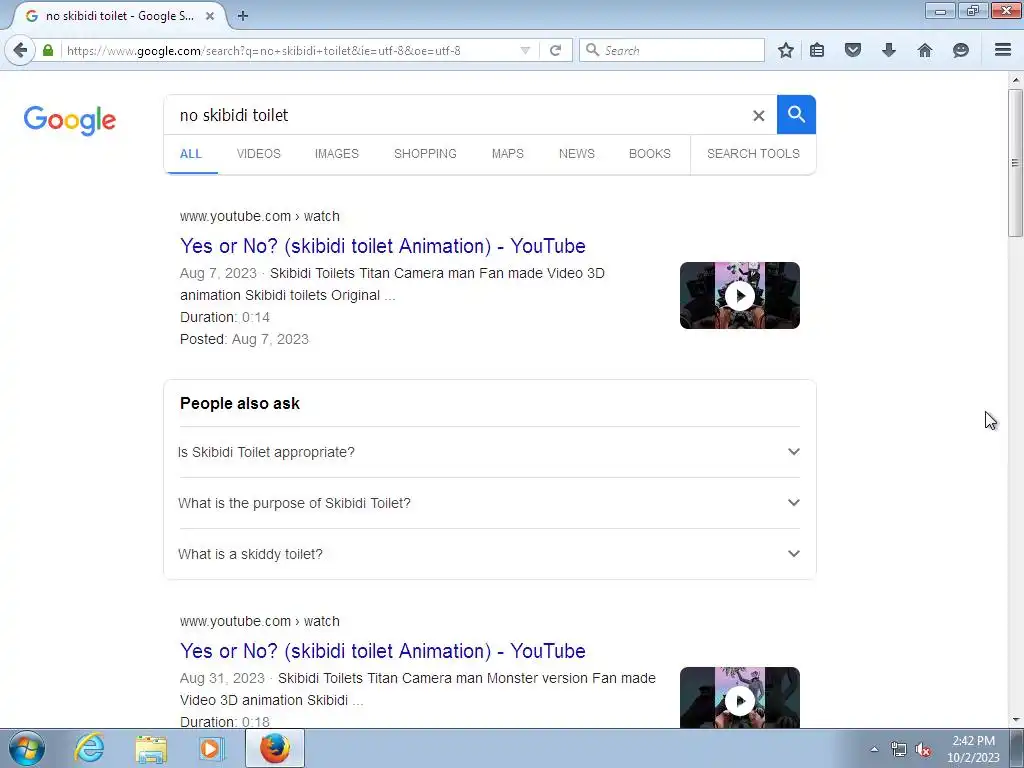The image size is (1024, 768).
Task: Launch Internet Explorer from the taskbar
Action: (89, 748)
